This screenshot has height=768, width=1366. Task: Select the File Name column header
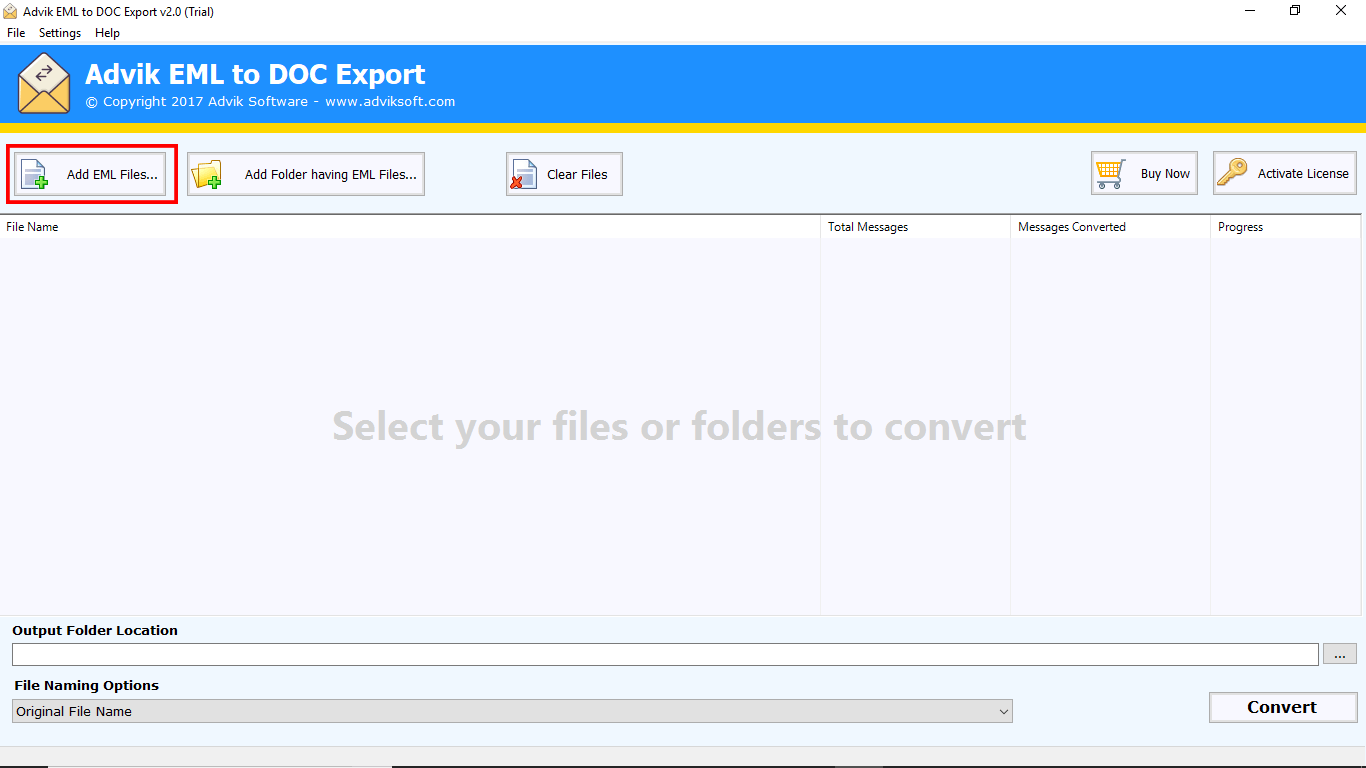pyautogui.click(x=410, y=227)
